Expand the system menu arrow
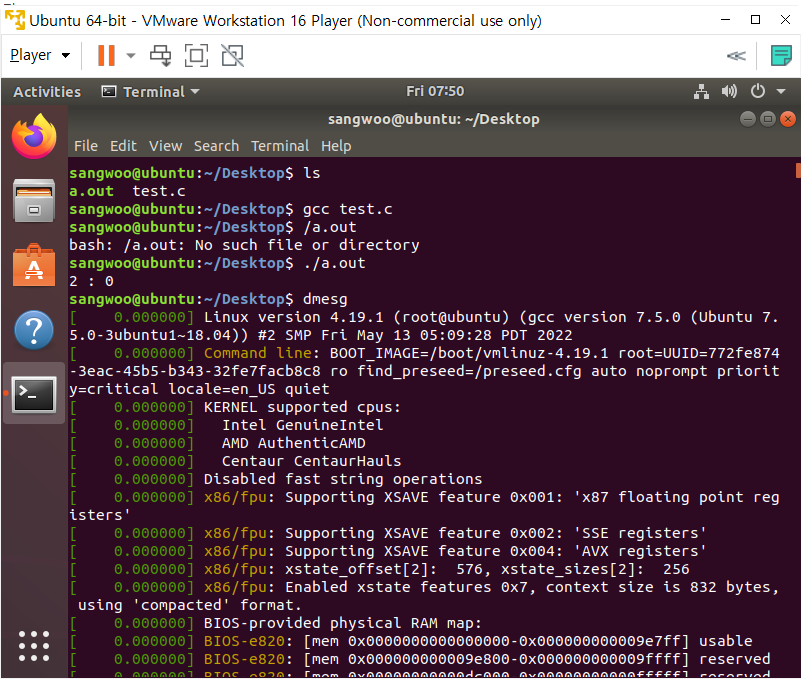This screenshot has height=679, width=801. (781, 92)
